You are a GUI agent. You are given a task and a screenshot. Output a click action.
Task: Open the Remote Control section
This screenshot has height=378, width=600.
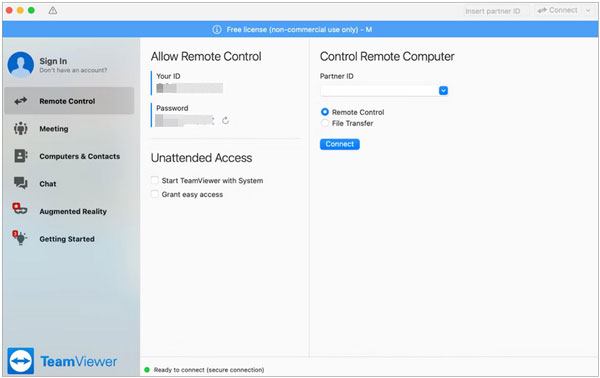click(x=69, y=101)
